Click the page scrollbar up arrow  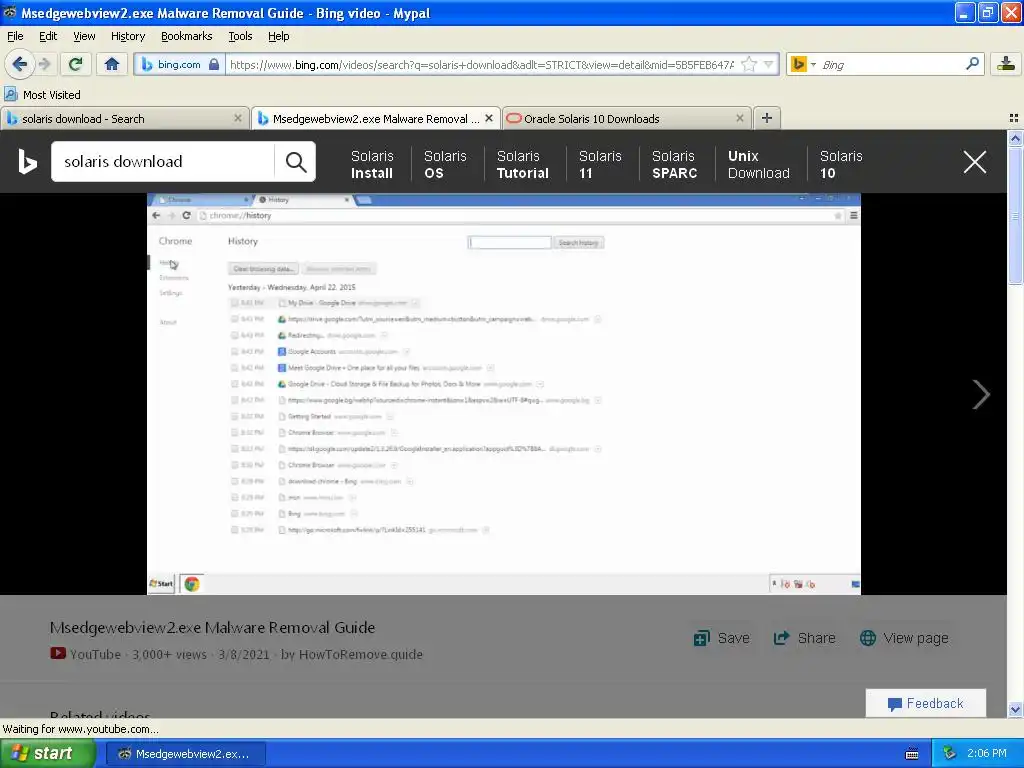[1015, 137]
